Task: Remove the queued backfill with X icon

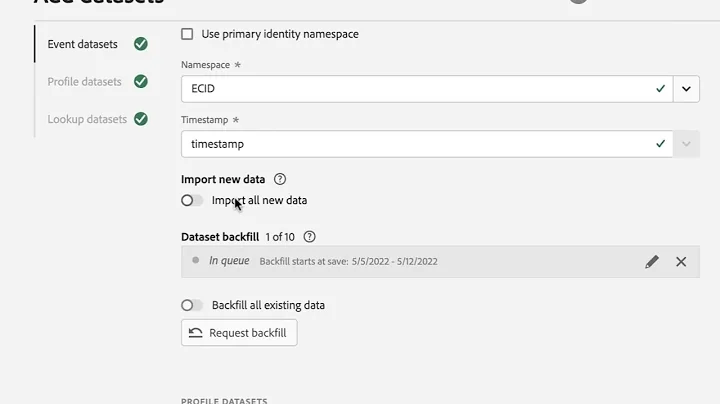Action: pos(681,262)
